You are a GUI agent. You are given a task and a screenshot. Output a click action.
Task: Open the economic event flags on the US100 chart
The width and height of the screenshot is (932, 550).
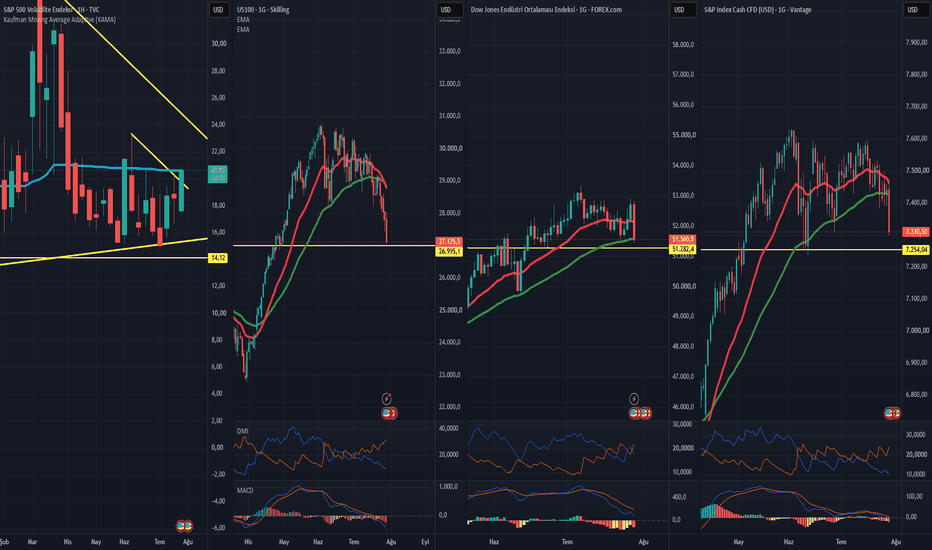click(x=389, y=413)
